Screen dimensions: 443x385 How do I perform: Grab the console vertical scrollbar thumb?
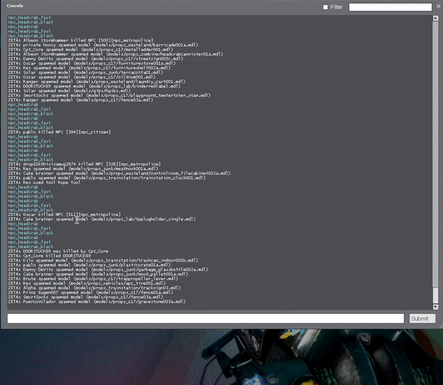435,295
